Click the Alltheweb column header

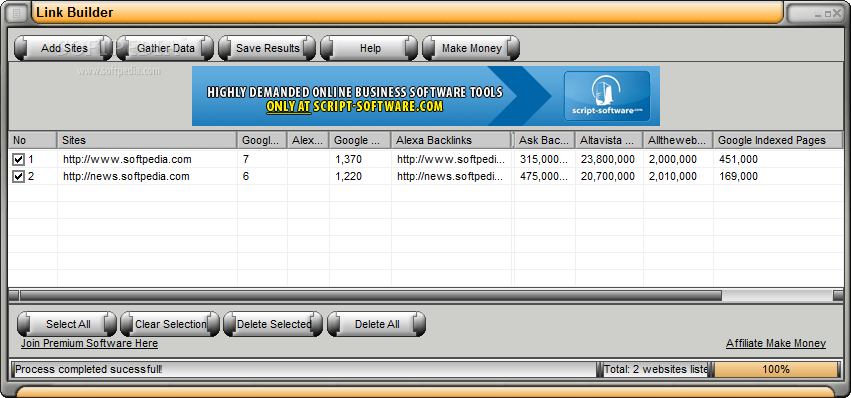coord(678,140)
